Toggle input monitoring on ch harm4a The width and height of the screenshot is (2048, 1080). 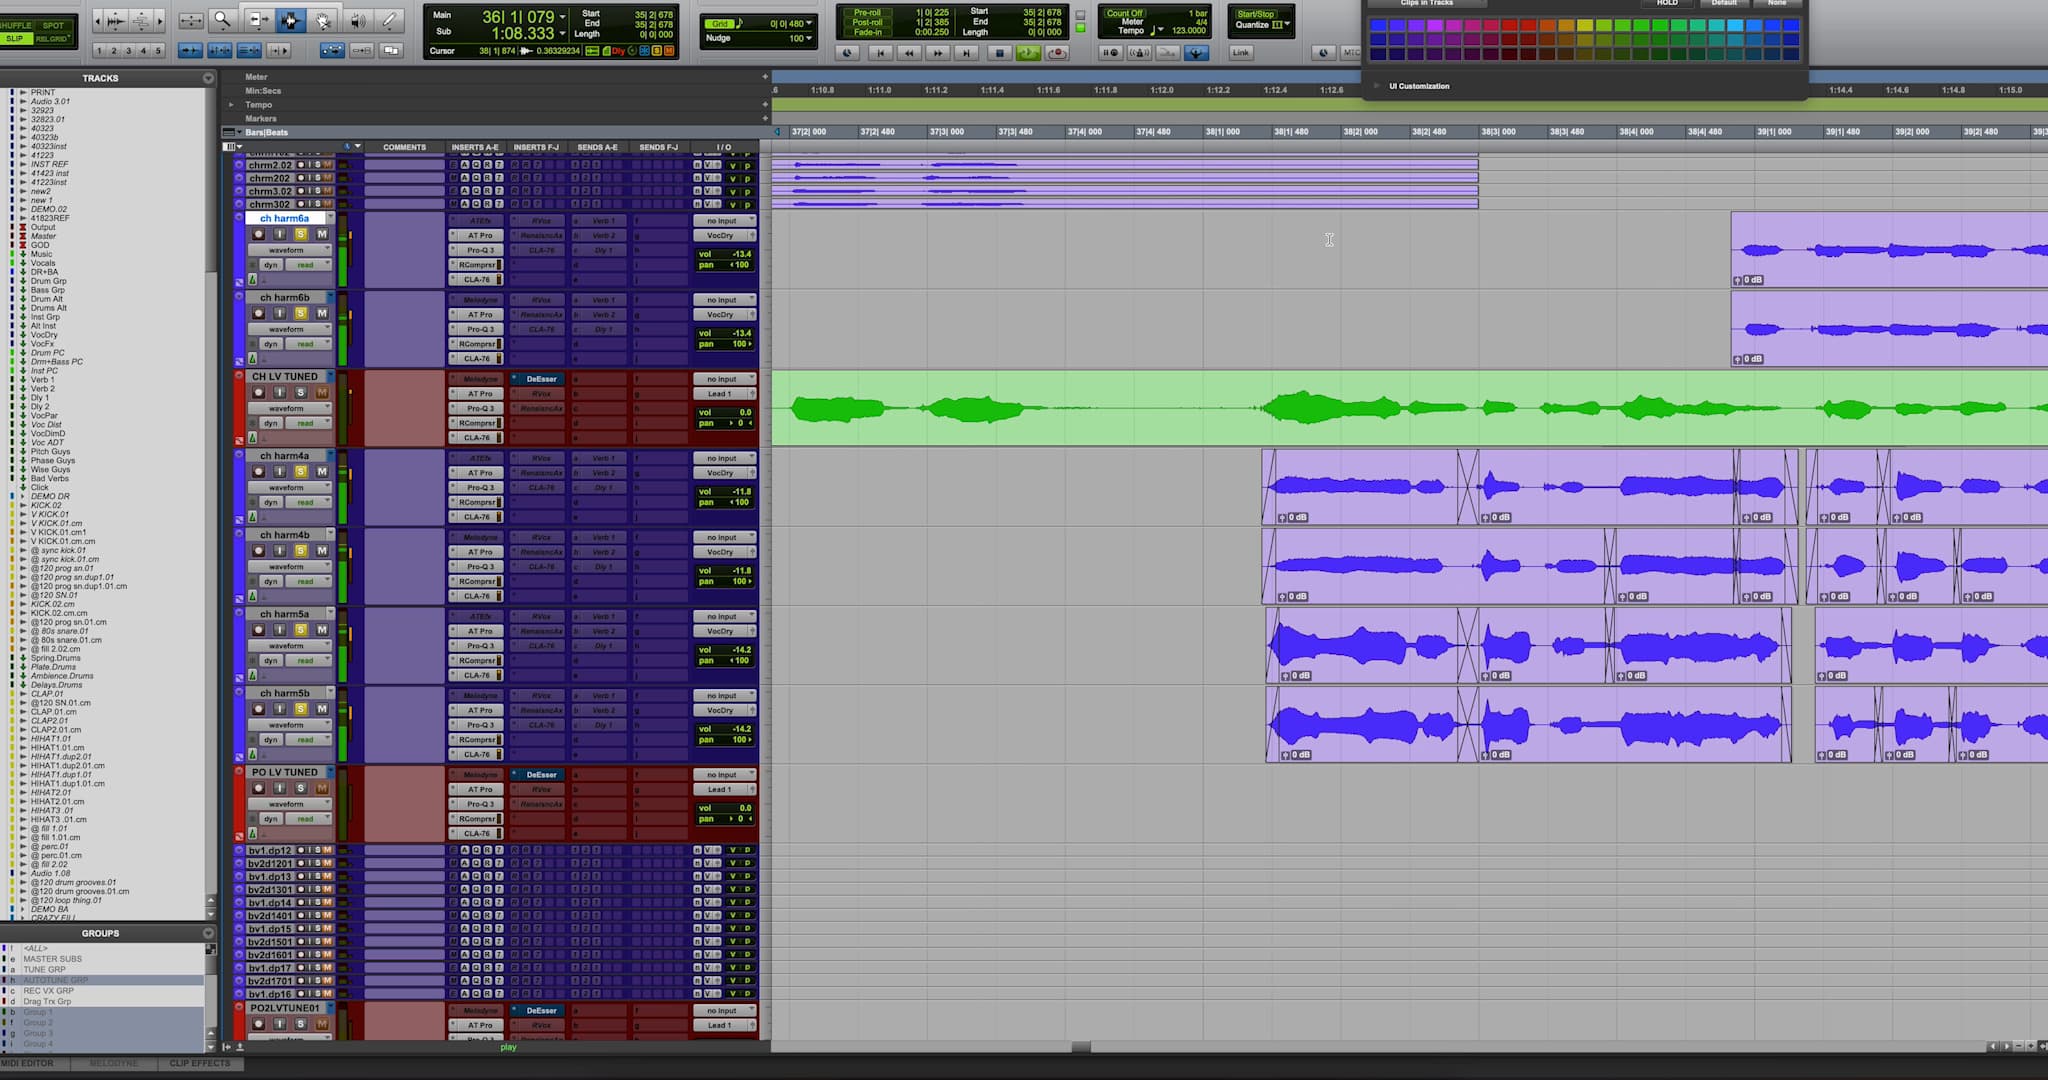(279, 472)
